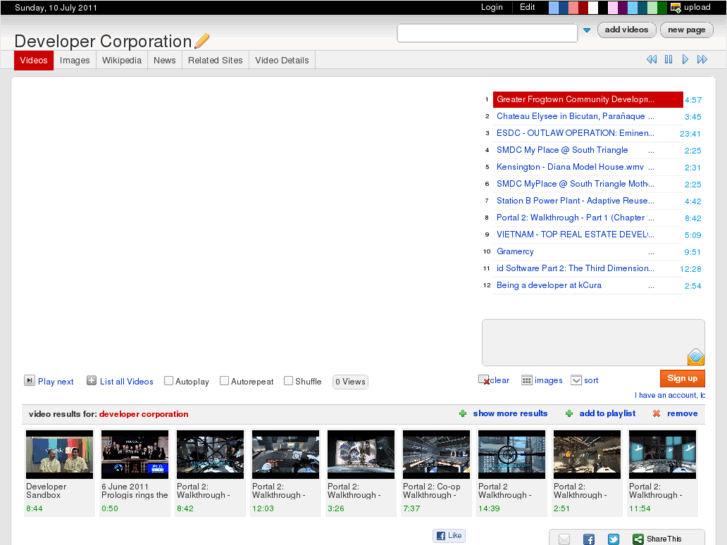Image resolution: width=727 pixels, height=545 pixels.
Task: Click the rewind double-arrow icon
Action: pos(652,60)
